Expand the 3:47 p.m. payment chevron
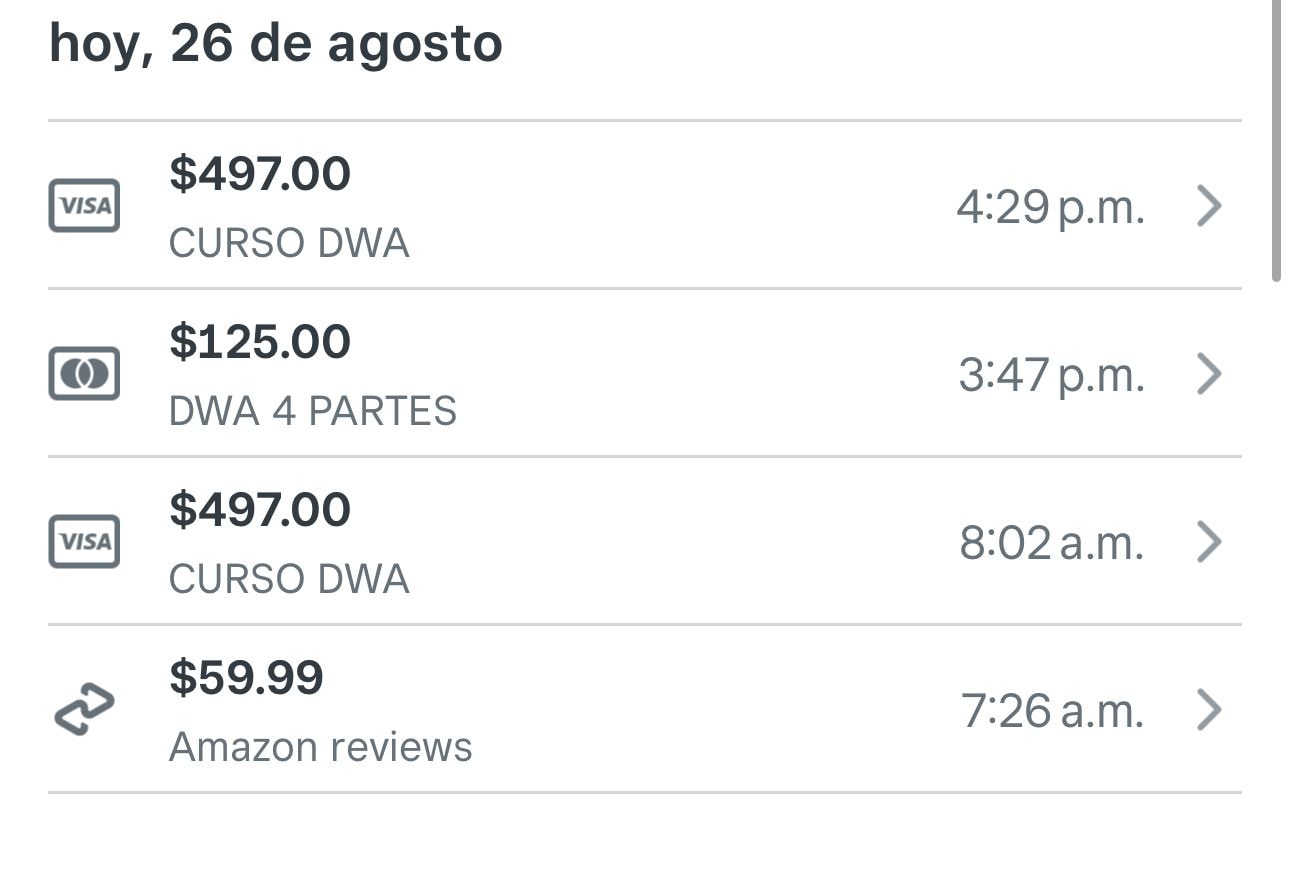1290x869 pixels. pyautogui.click(x=1209, y=374)
